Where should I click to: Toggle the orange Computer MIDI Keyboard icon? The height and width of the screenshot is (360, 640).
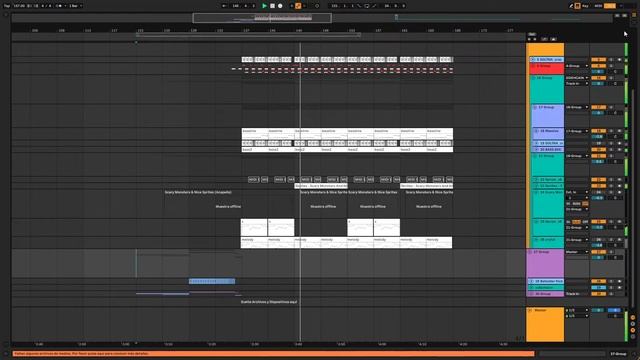[578, 6]
